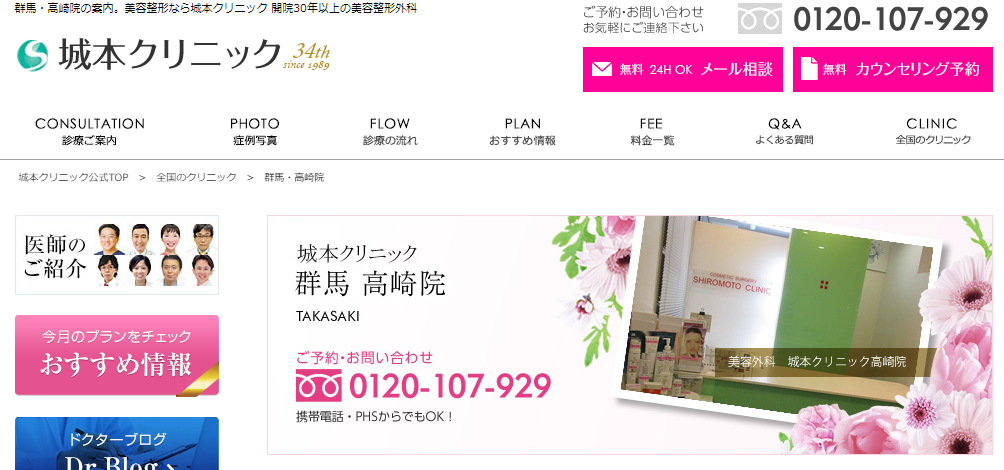Open the 医師のご紹介 doctors banner
Image resolution: width=1004 pixels, height=470 pixels.
pyautogui.click(x=117, y=255)
